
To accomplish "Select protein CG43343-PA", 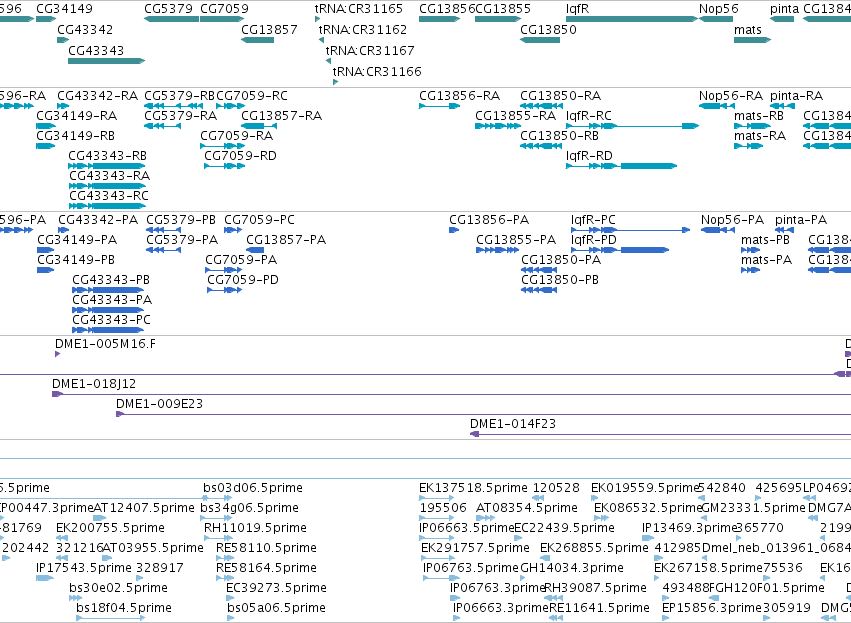I will 108,310.
